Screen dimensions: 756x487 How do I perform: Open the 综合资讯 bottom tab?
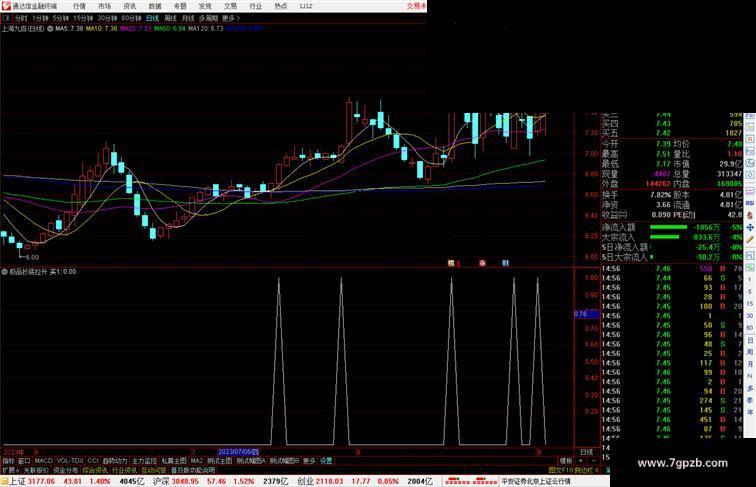(95, 470)
